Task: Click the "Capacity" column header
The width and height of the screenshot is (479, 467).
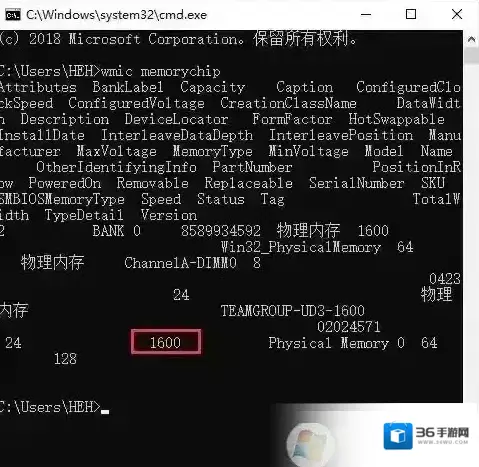Action: pyautogui.click(x=213, y=87)
